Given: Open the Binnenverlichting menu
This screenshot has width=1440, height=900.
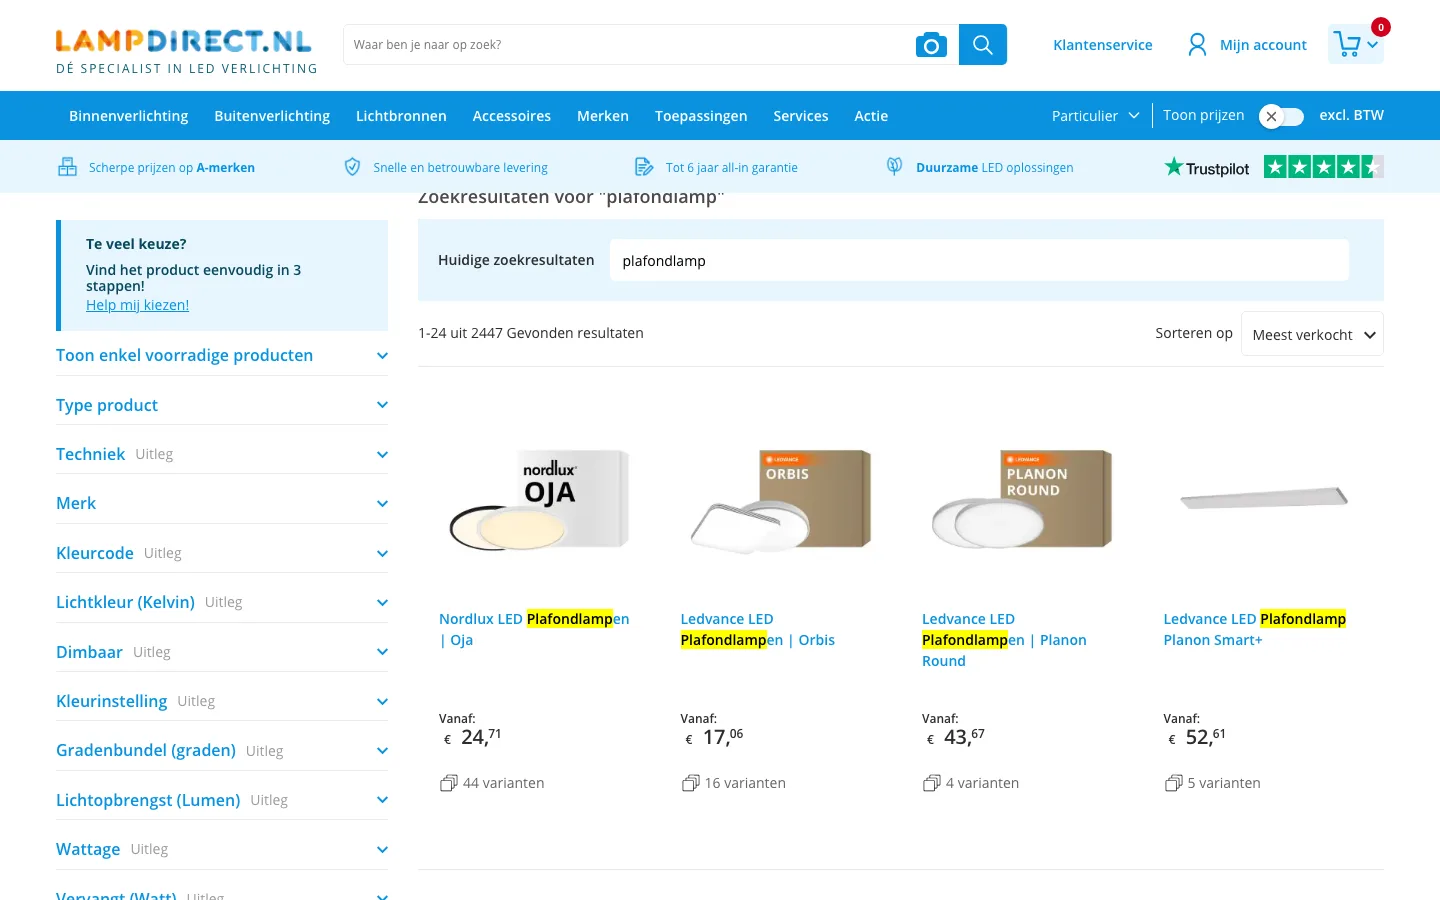Looking at the screenshot, I should 128,116.
